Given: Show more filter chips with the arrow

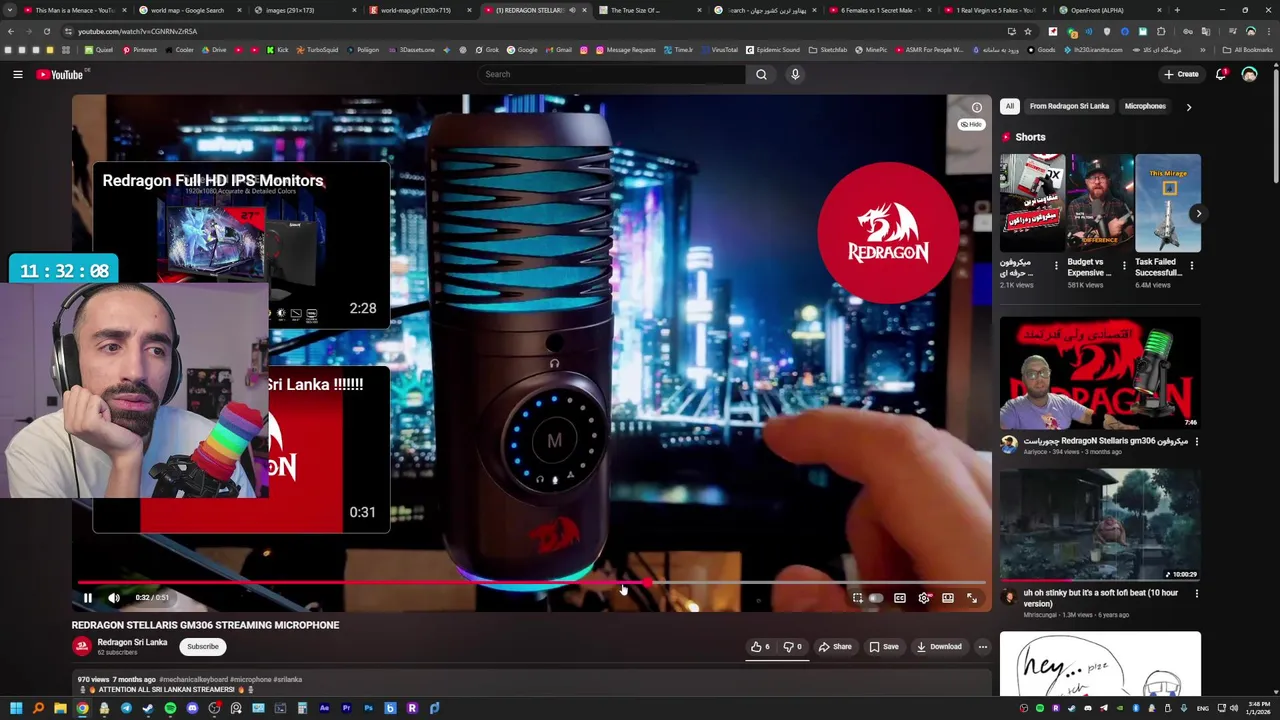Looking at the screenshot, I should pyautogui.click(x=1188, y=106).
